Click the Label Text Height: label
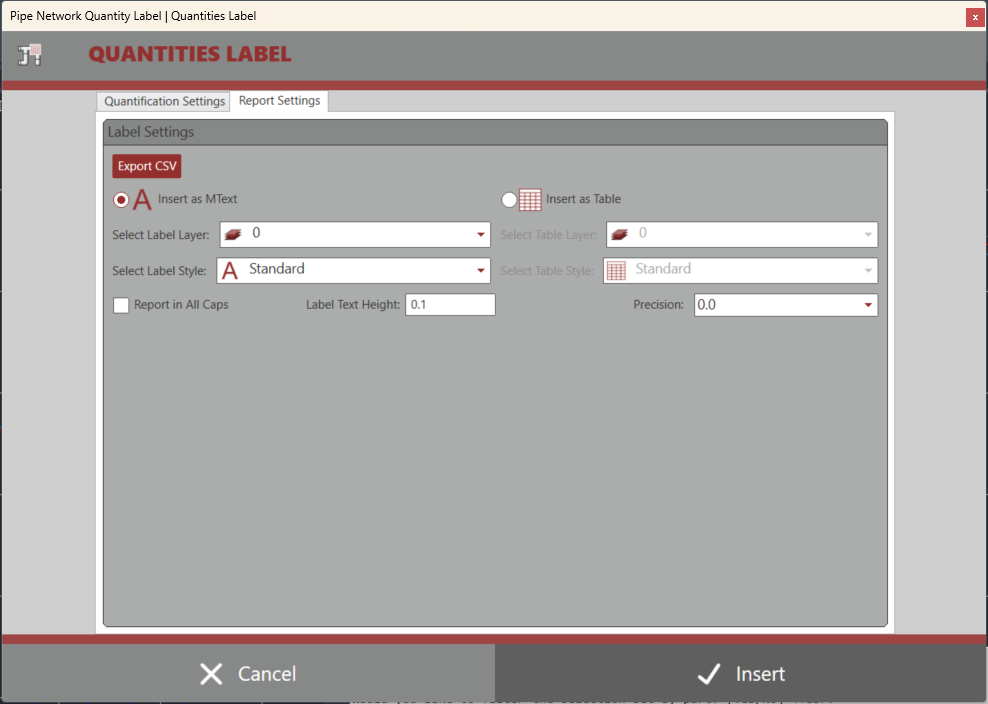The height and width of the screenshot is (704, 988). (353, 305)
